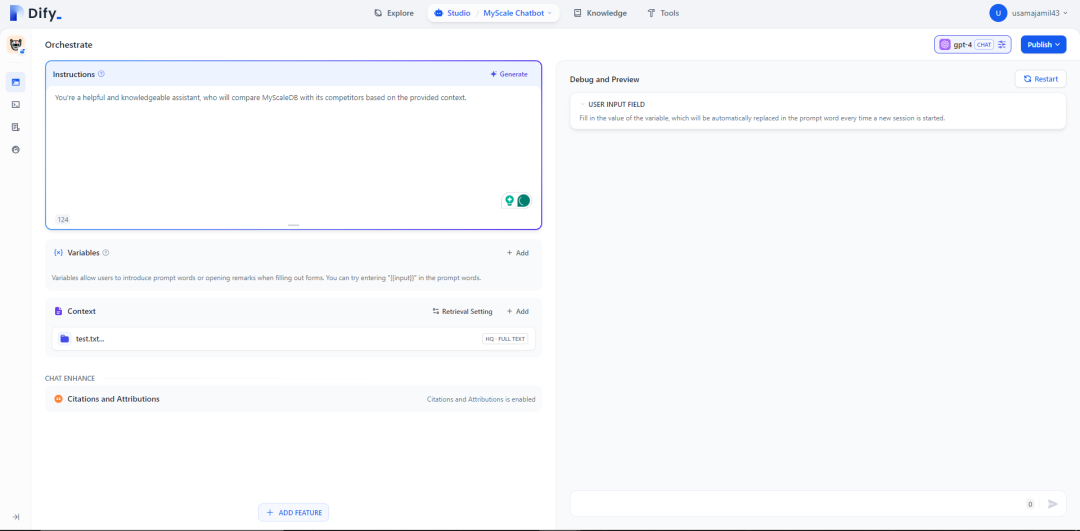The width and height of the screenshot is (1080, 531).
Task: Click the chatbot app avatar icon
Action: click(16, 45)
